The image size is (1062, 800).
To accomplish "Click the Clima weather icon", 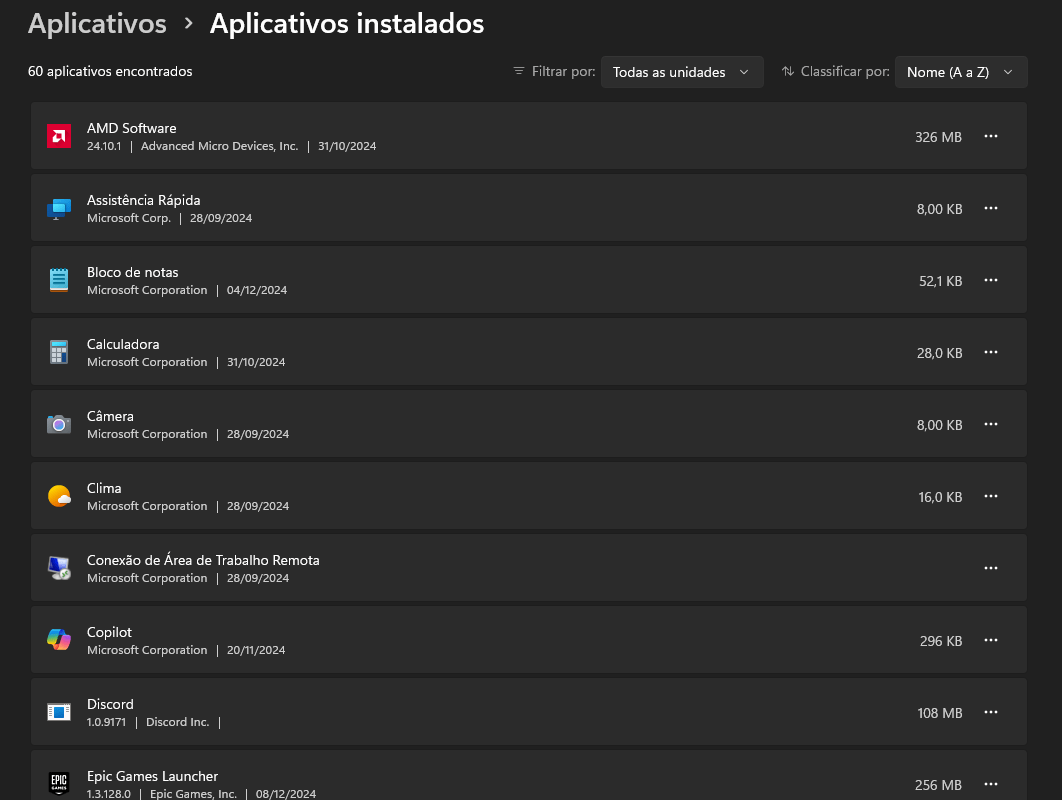I will 59,497.
